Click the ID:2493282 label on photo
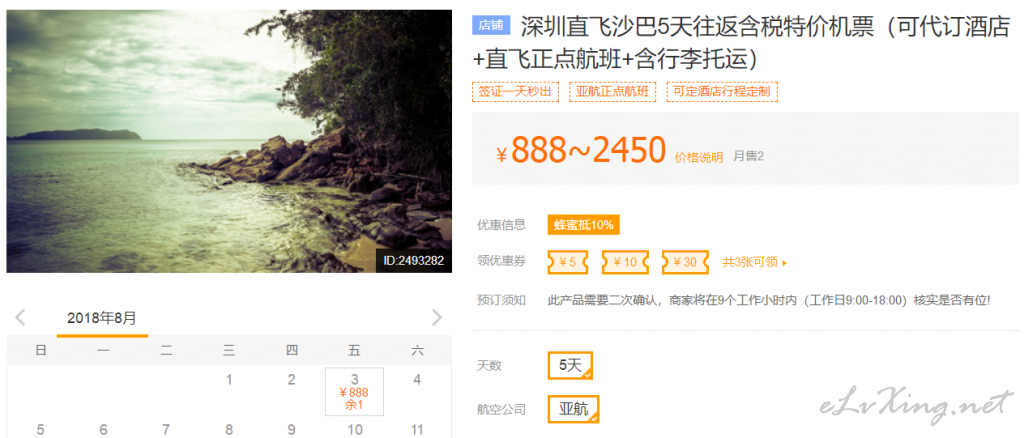 (x=413, y=260)
